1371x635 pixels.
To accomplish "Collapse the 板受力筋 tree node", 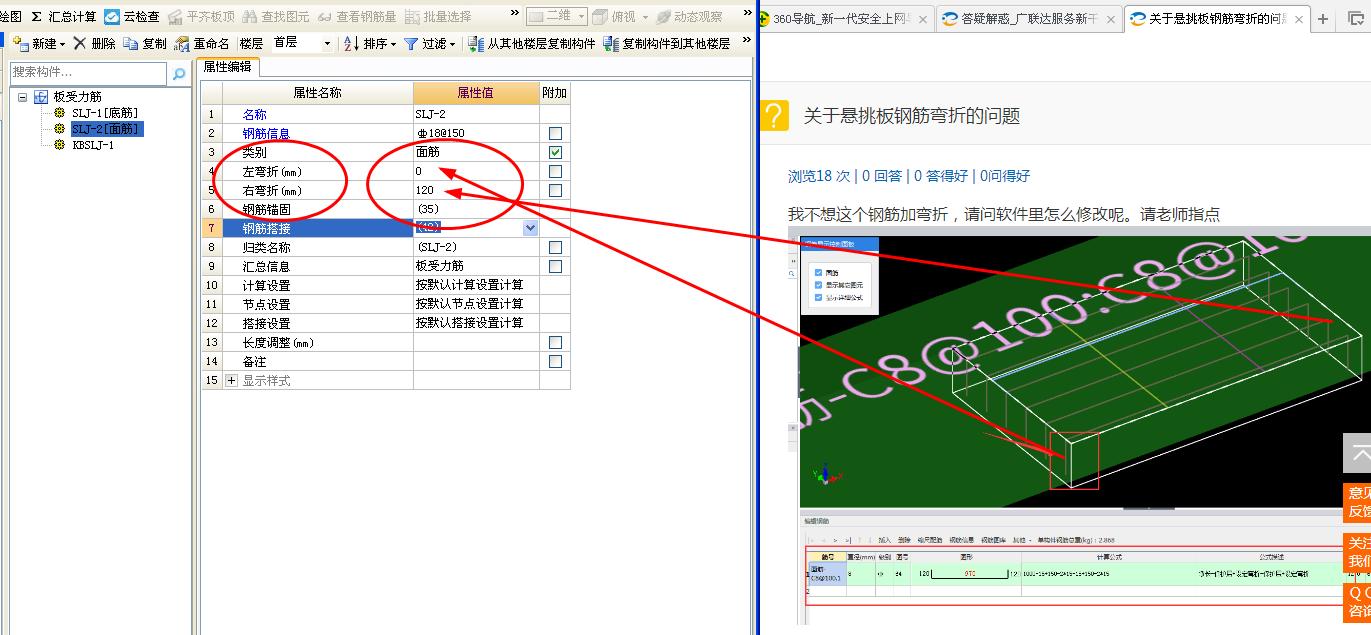I will 23,97.
